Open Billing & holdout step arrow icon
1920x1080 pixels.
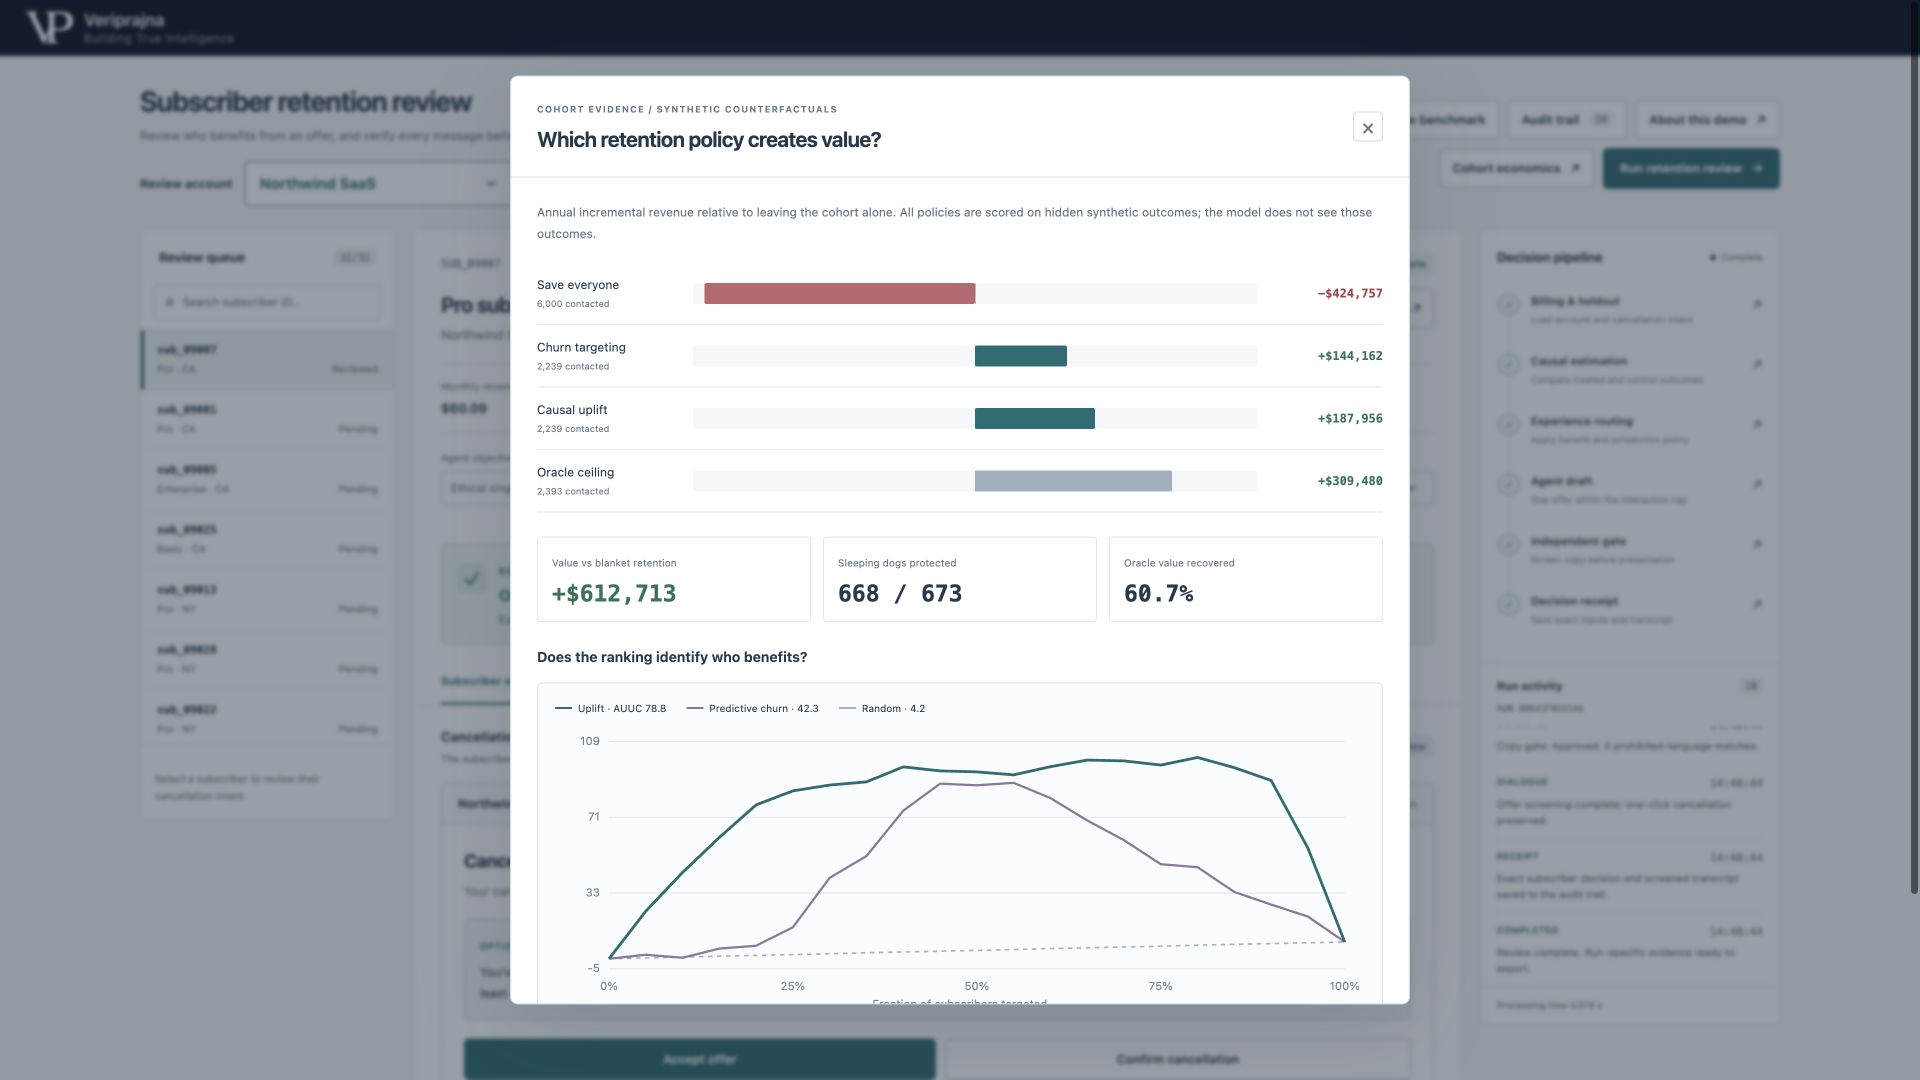(1757, 304)
